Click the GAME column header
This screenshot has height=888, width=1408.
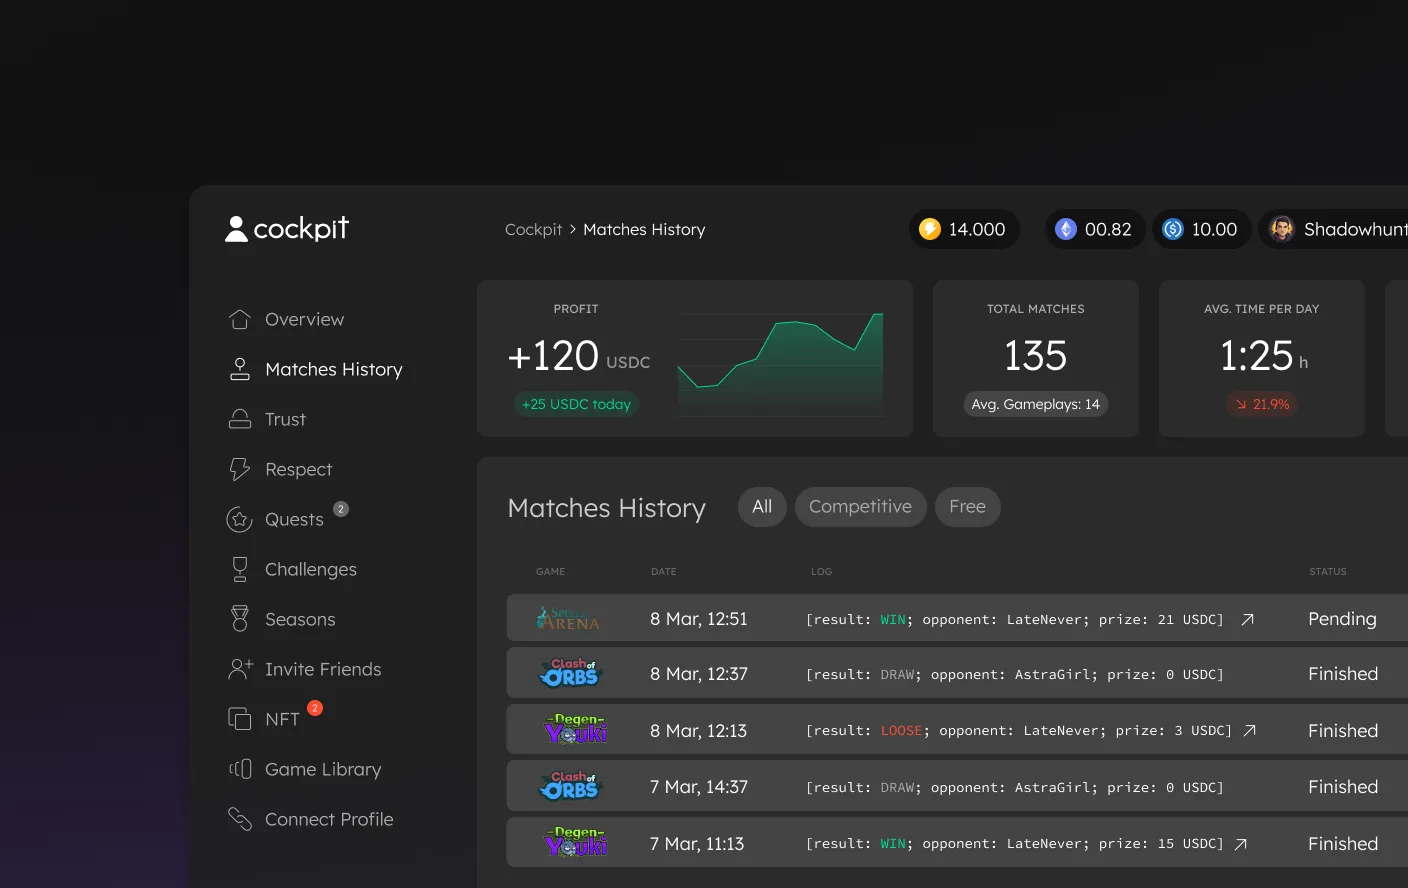(x=551, y=572)
